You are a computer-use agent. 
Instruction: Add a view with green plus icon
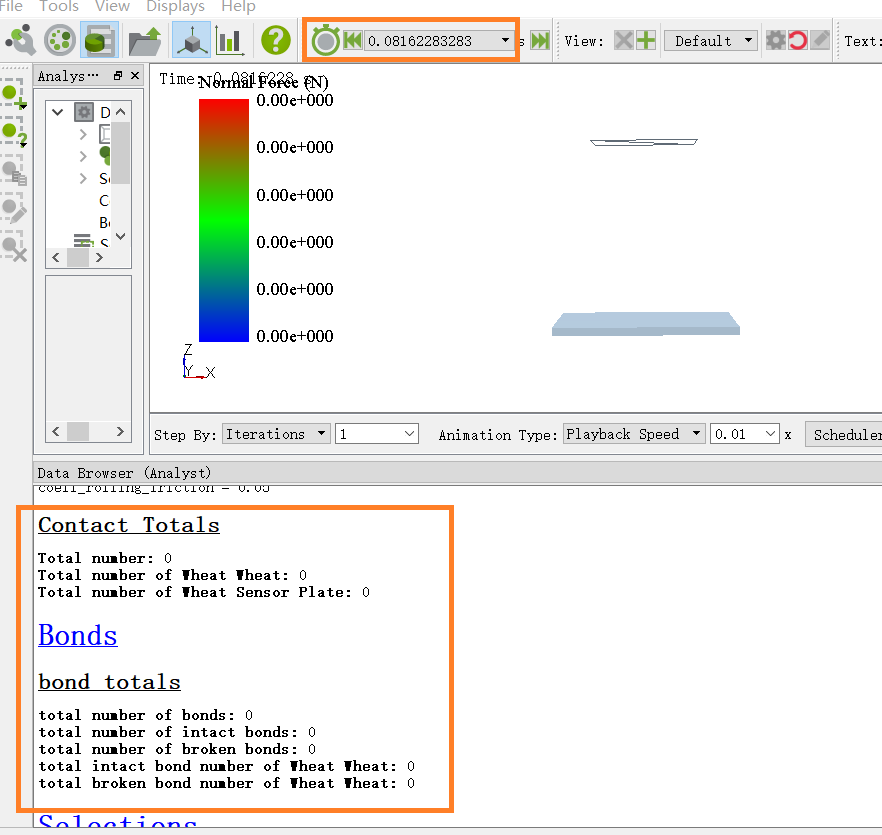point(646,41)
